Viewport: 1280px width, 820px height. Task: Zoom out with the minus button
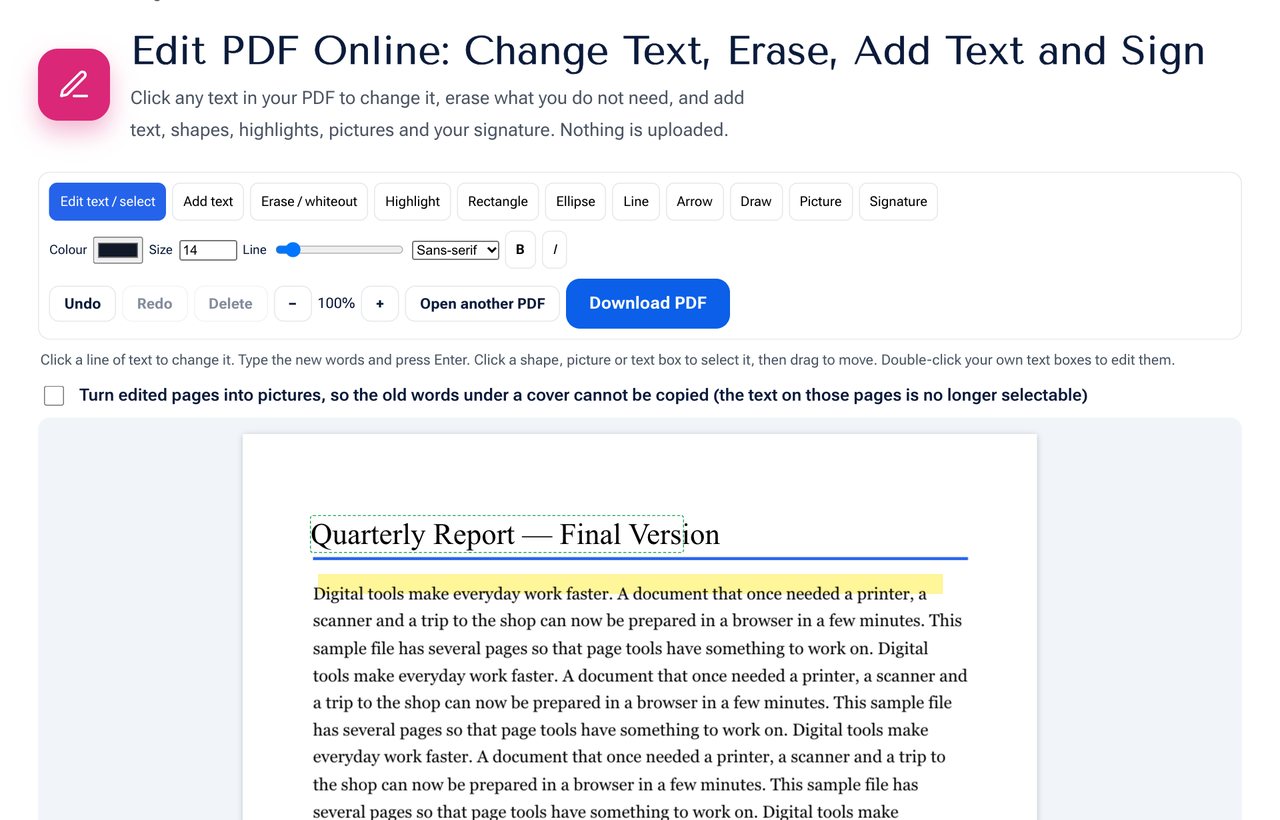[x=293, y=304]
